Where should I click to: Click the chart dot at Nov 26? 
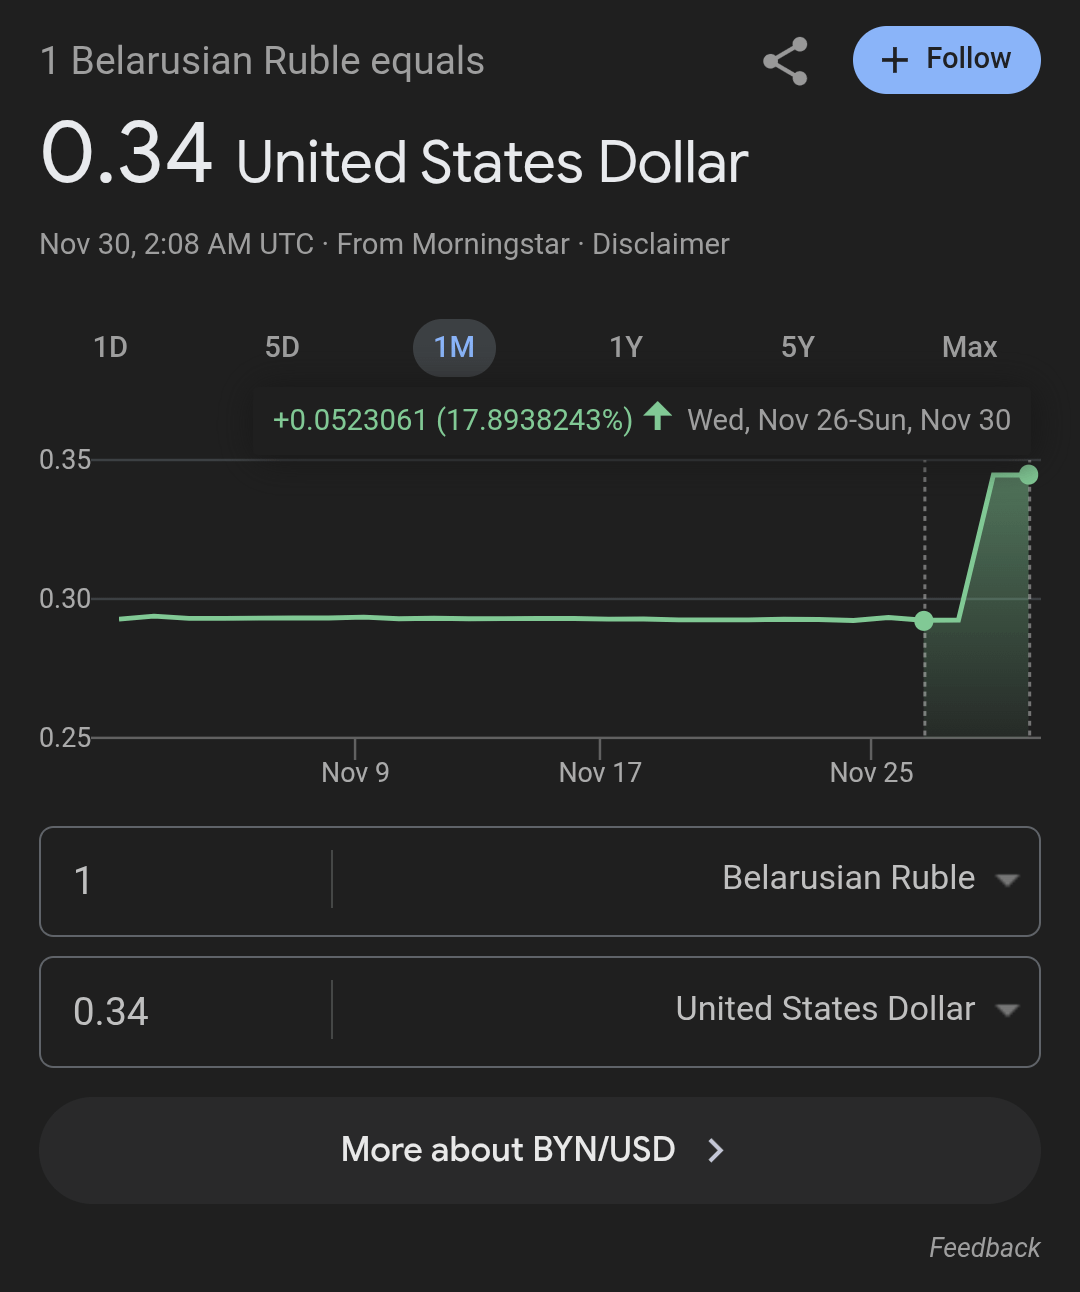coord(924,621)
